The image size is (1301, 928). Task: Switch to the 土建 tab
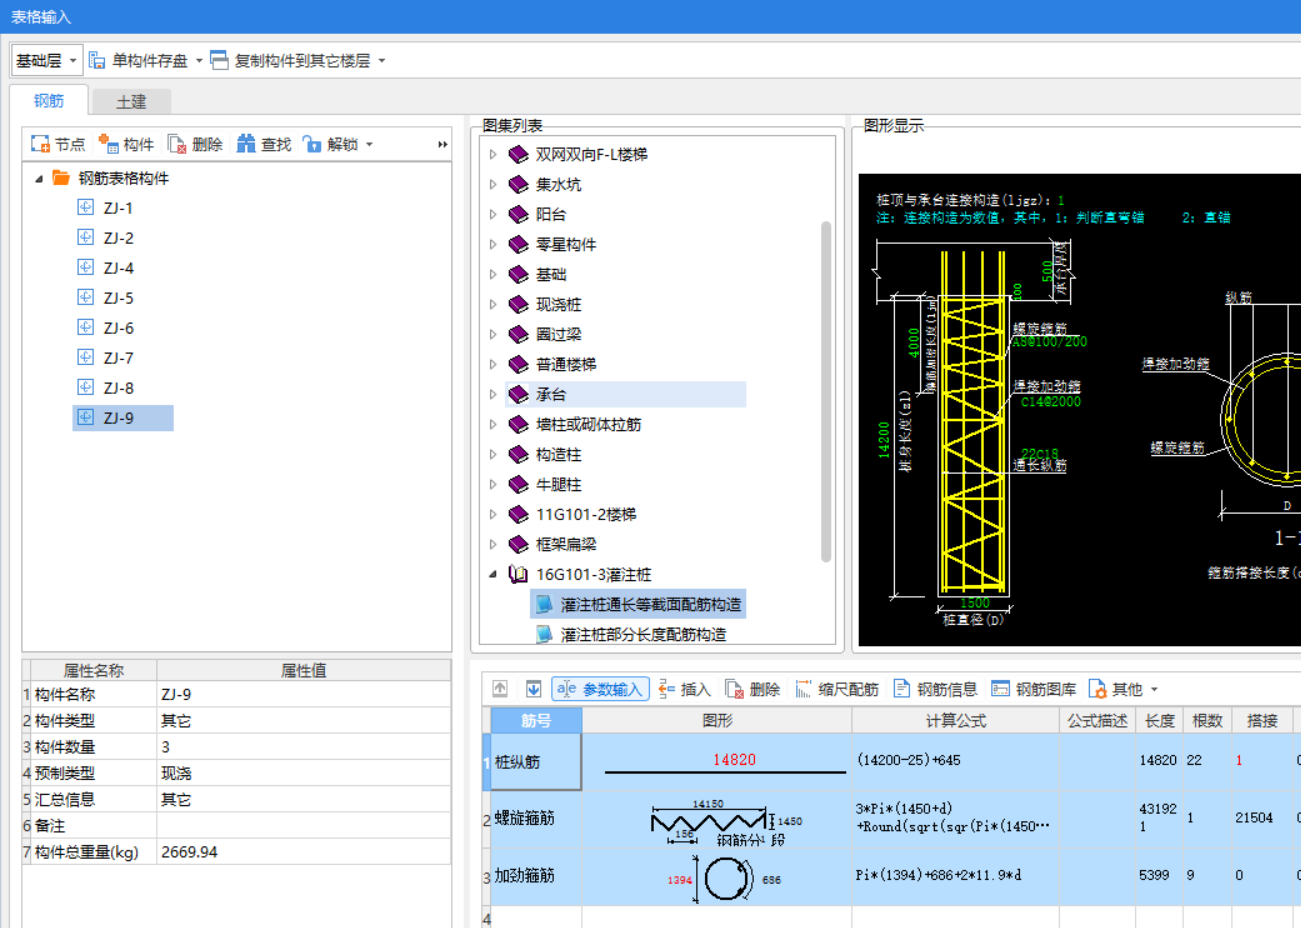(131, 101)
